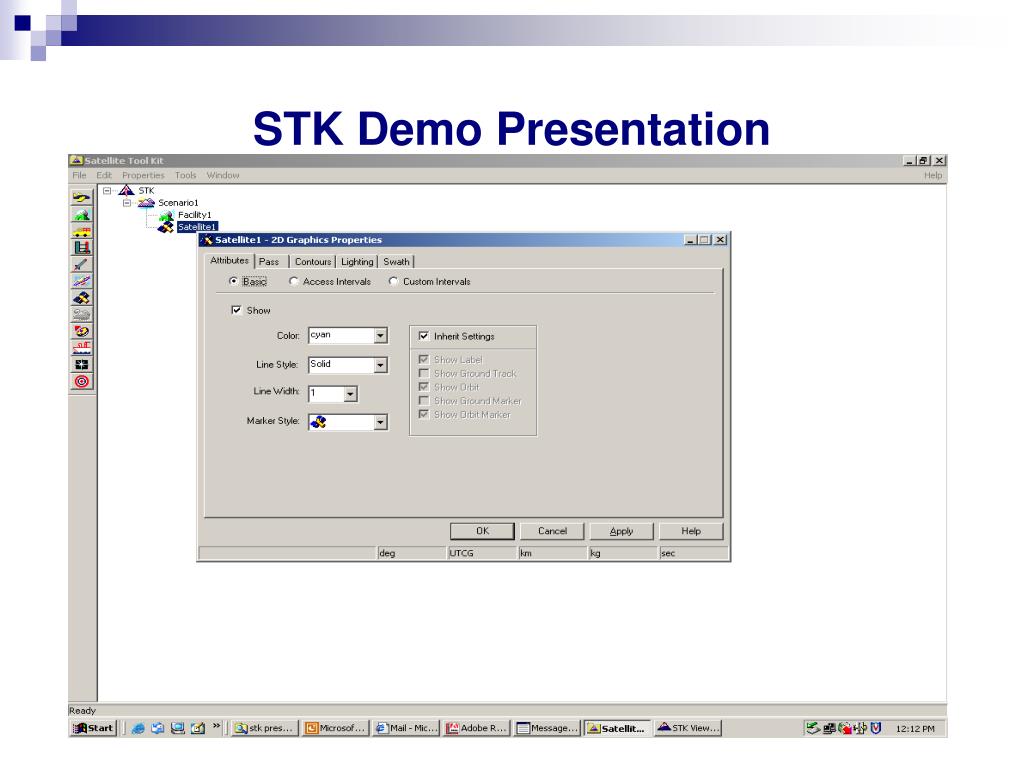Viewport: 1024px width, 768px height.
Task: Open the Help menu in menu bar
Action: coord(933,175)
